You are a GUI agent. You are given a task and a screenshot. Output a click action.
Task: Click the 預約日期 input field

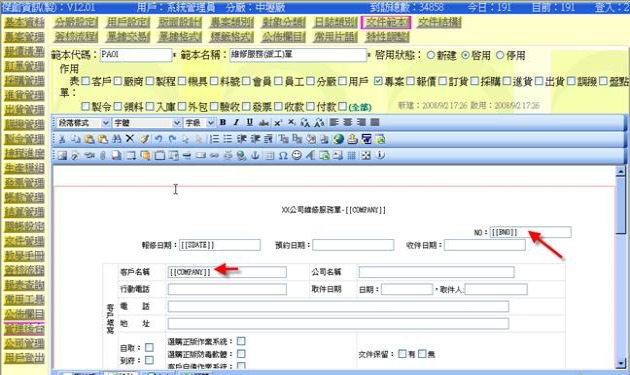[353, 245]
